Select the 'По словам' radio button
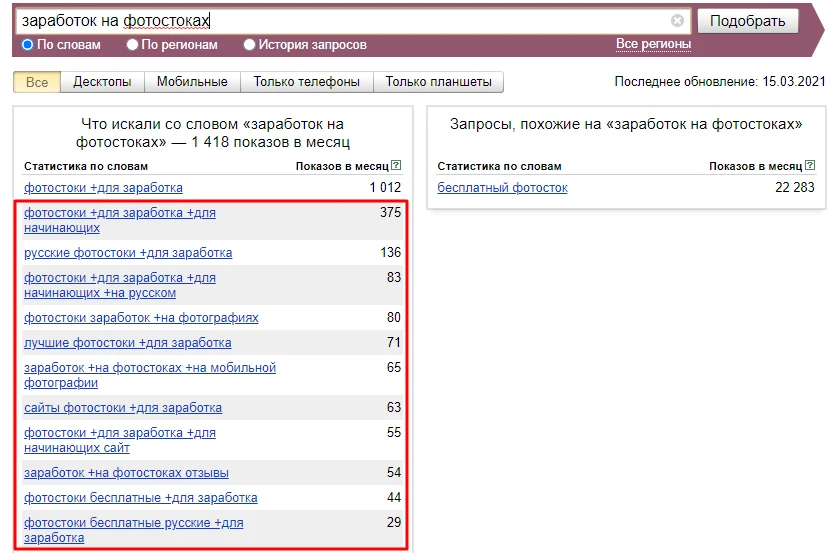This screenshot has width=837, height=553. [x=27, y=45]
